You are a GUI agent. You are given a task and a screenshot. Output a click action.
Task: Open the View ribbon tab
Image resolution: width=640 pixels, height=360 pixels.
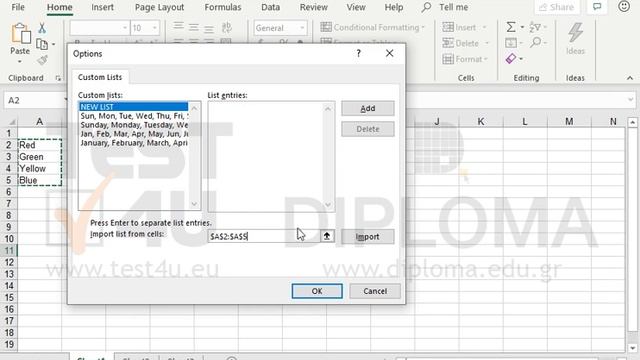pyautogui.click(x=356, y=7)
